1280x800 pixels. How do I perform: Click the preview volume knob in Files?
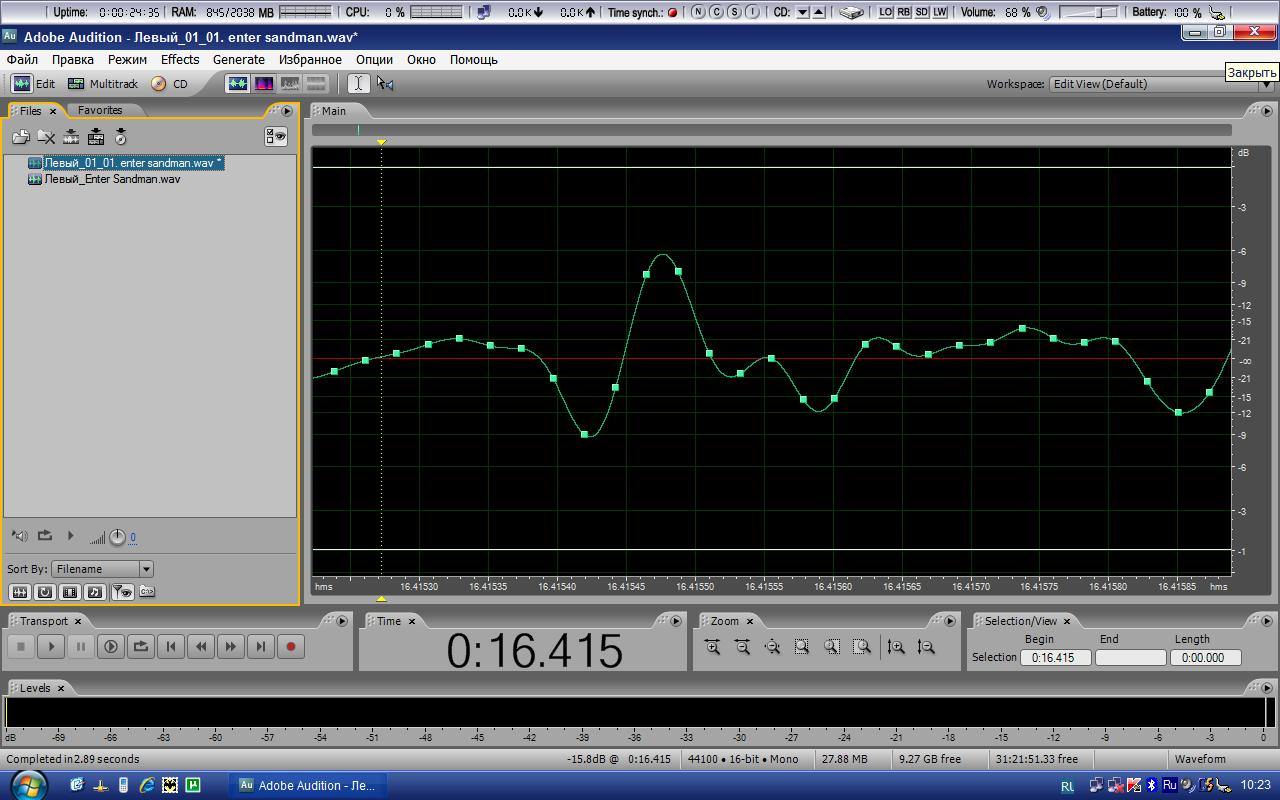(117, 538)
